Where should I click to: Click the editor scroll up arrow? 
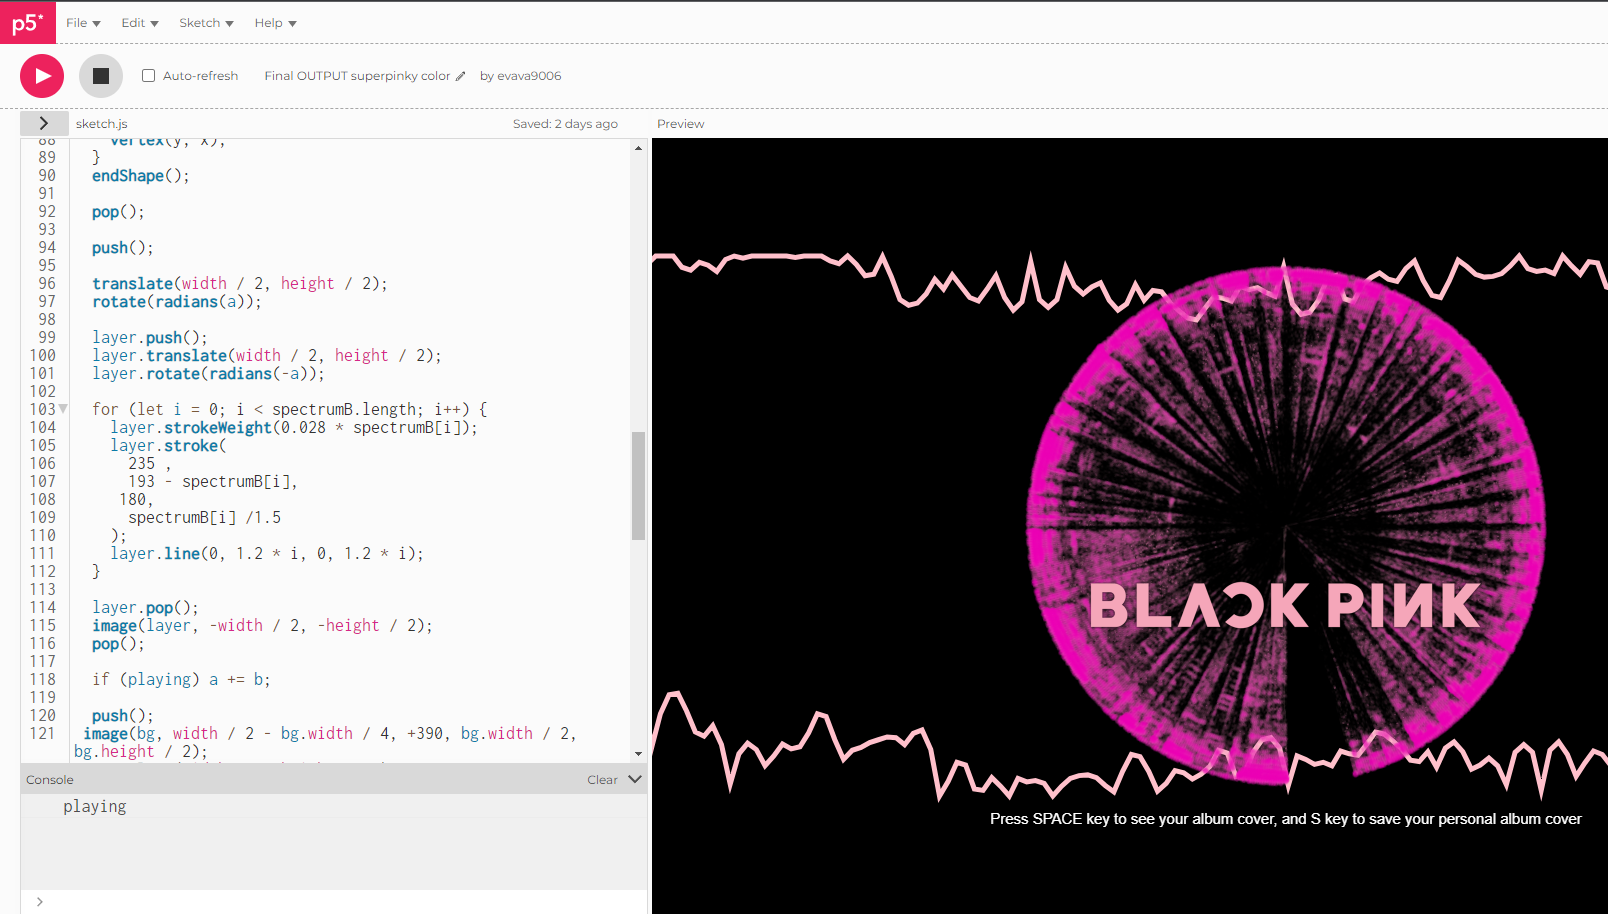pyautogui.click(x=638, y=148)
